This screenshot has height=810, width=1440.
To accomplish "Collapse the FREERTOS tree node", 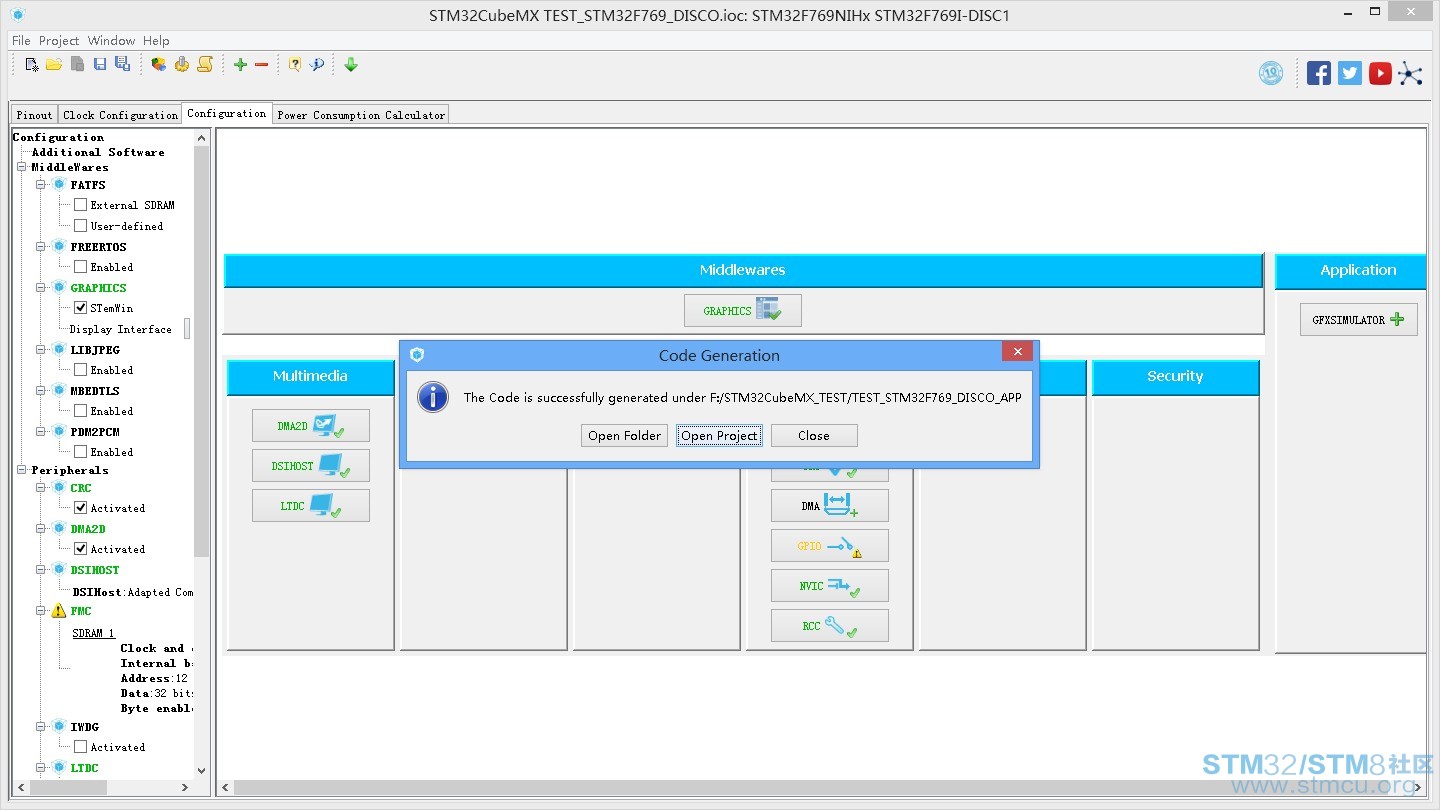I will click(x=41, y=246).
